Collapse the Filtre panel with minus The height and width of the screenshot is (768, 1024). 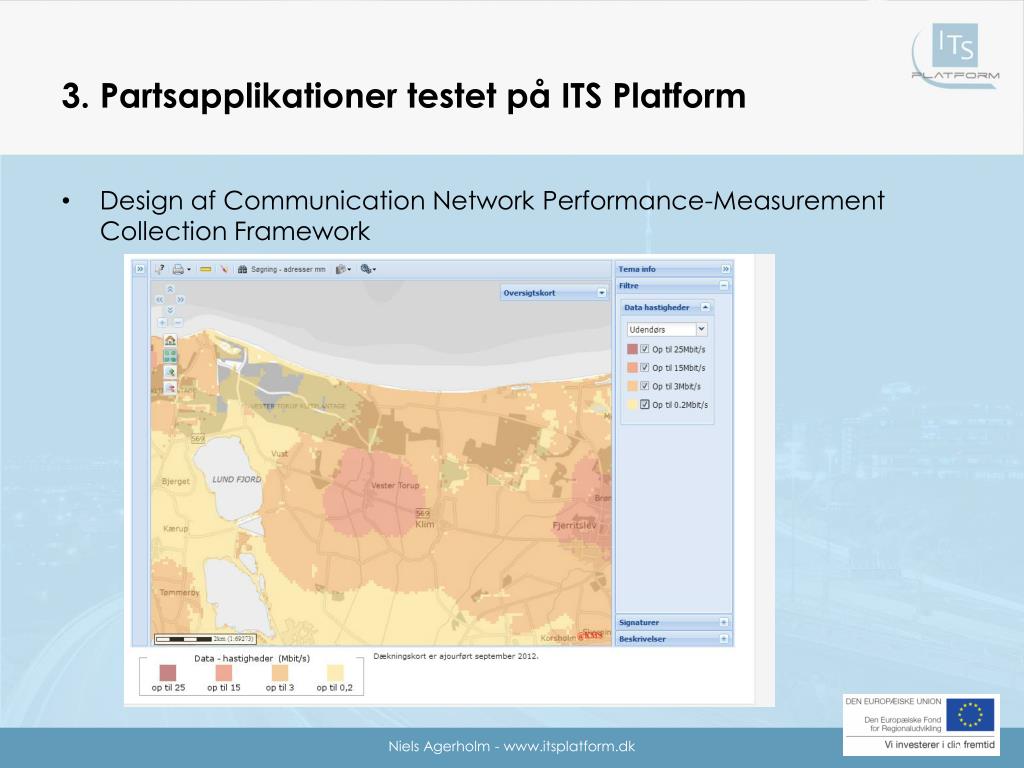(x=724, y=285)
